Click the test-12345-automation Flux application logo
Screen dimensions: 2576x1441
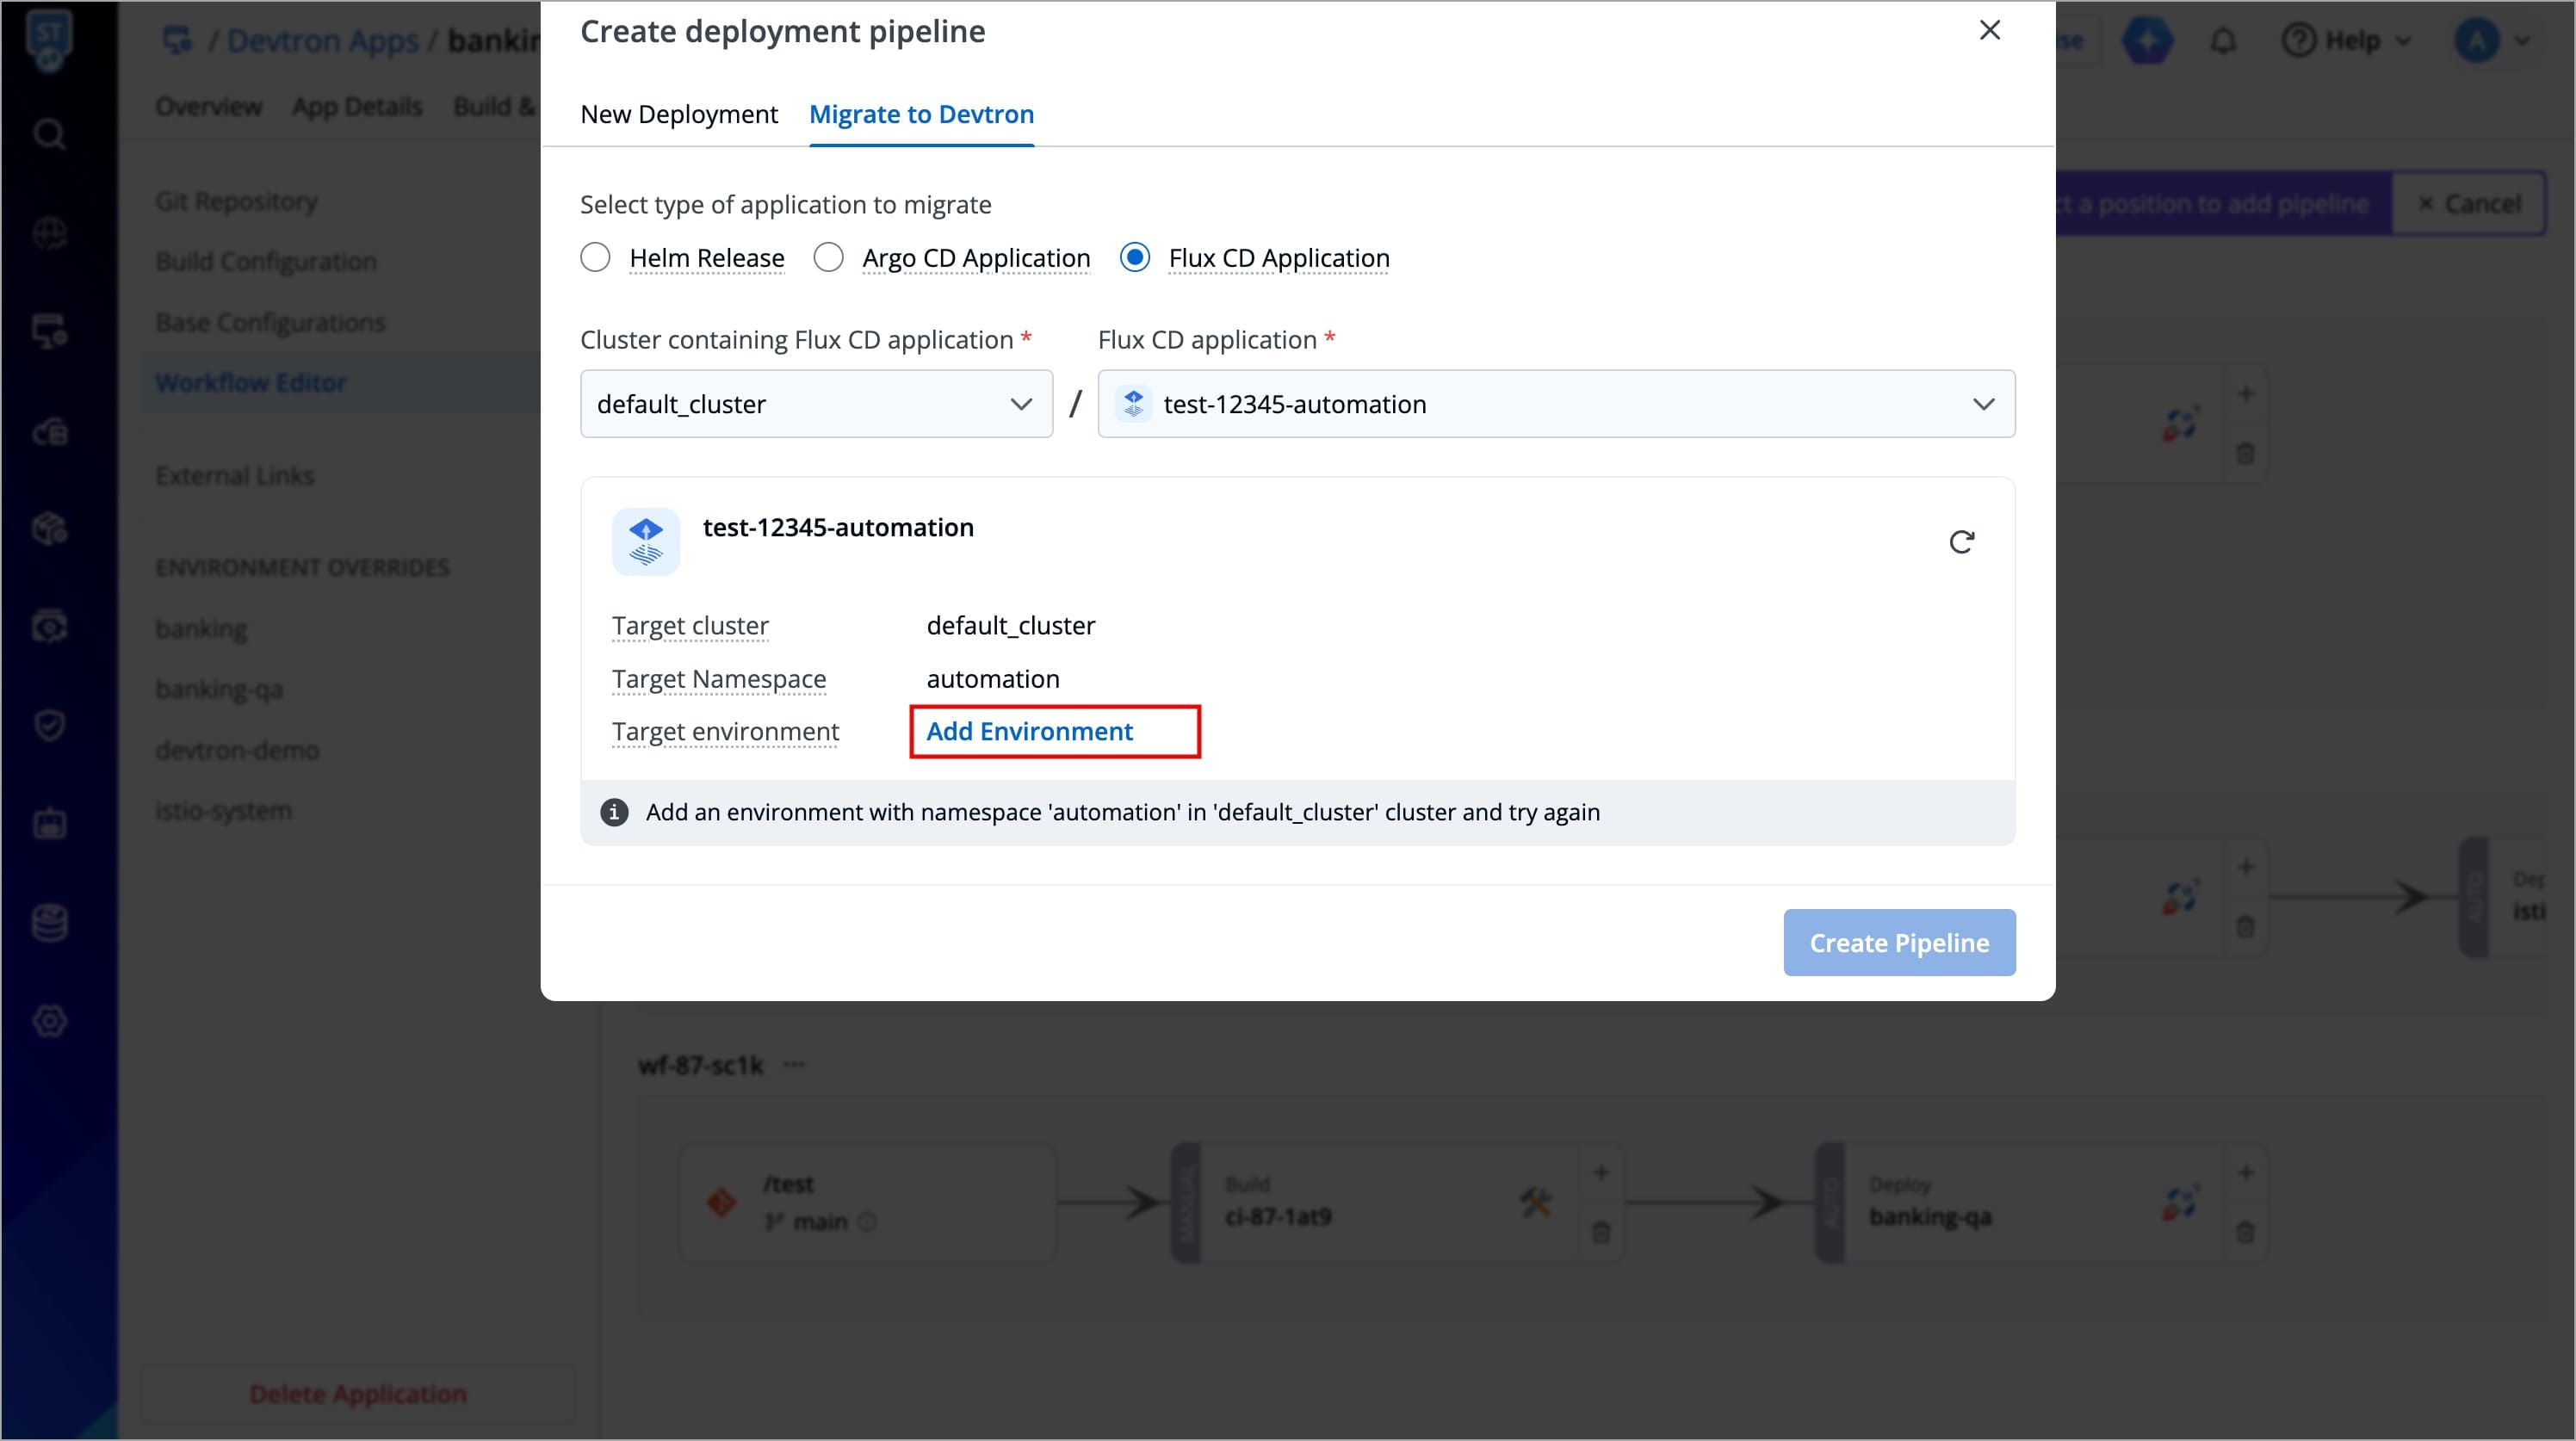tap(646, 541)
